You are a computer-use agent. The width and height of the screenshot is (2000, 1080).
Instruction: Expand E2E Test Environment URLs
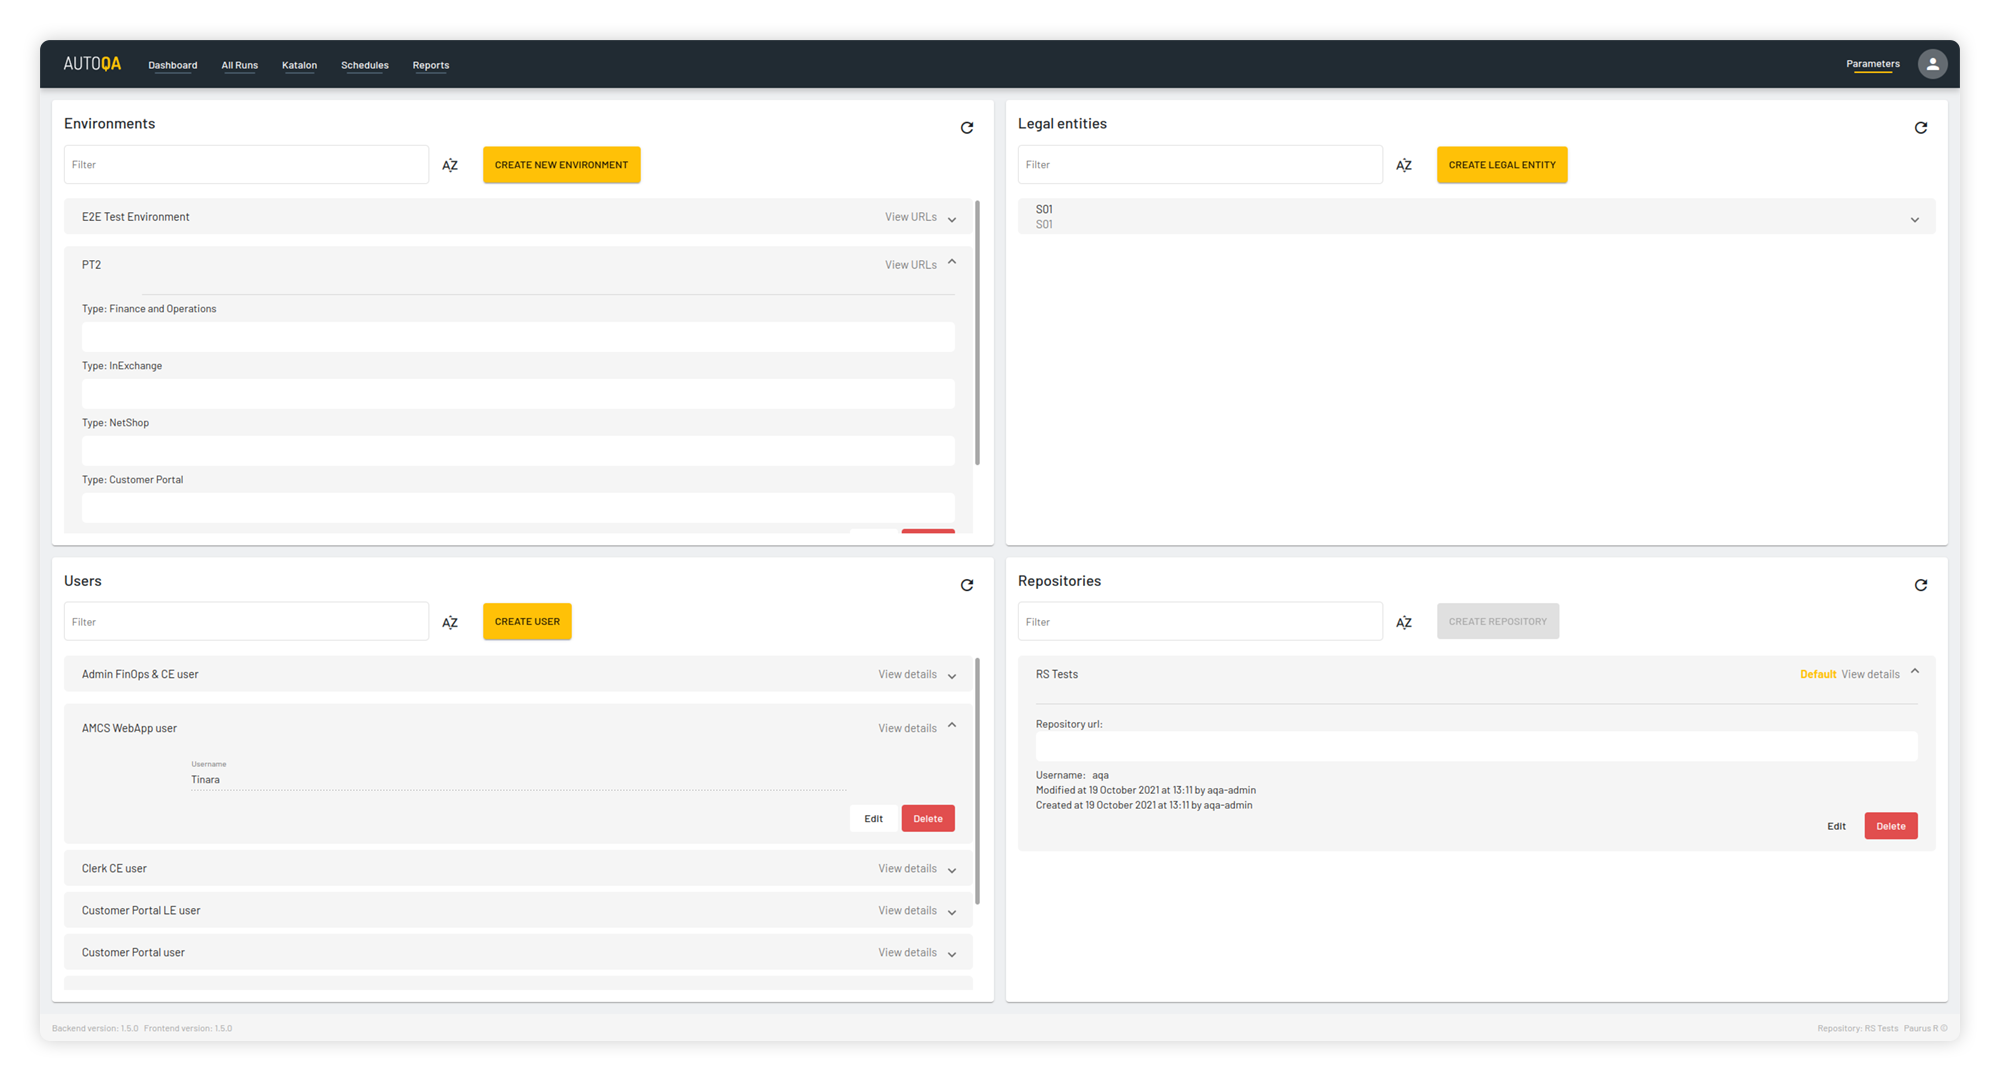951,218
